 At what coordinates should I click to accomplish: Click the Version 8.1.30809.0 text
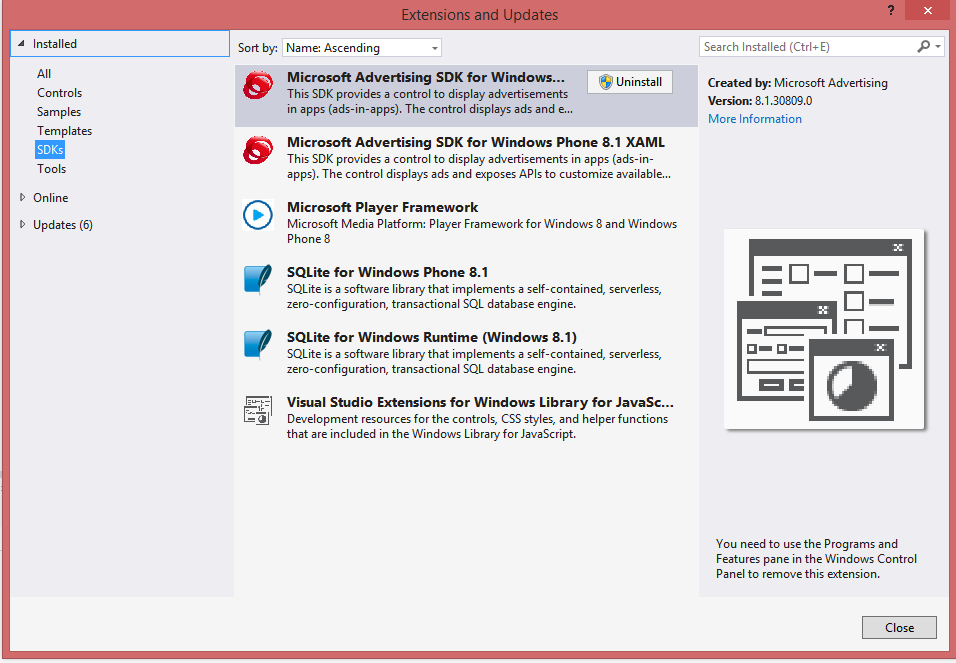click(760, 101)
